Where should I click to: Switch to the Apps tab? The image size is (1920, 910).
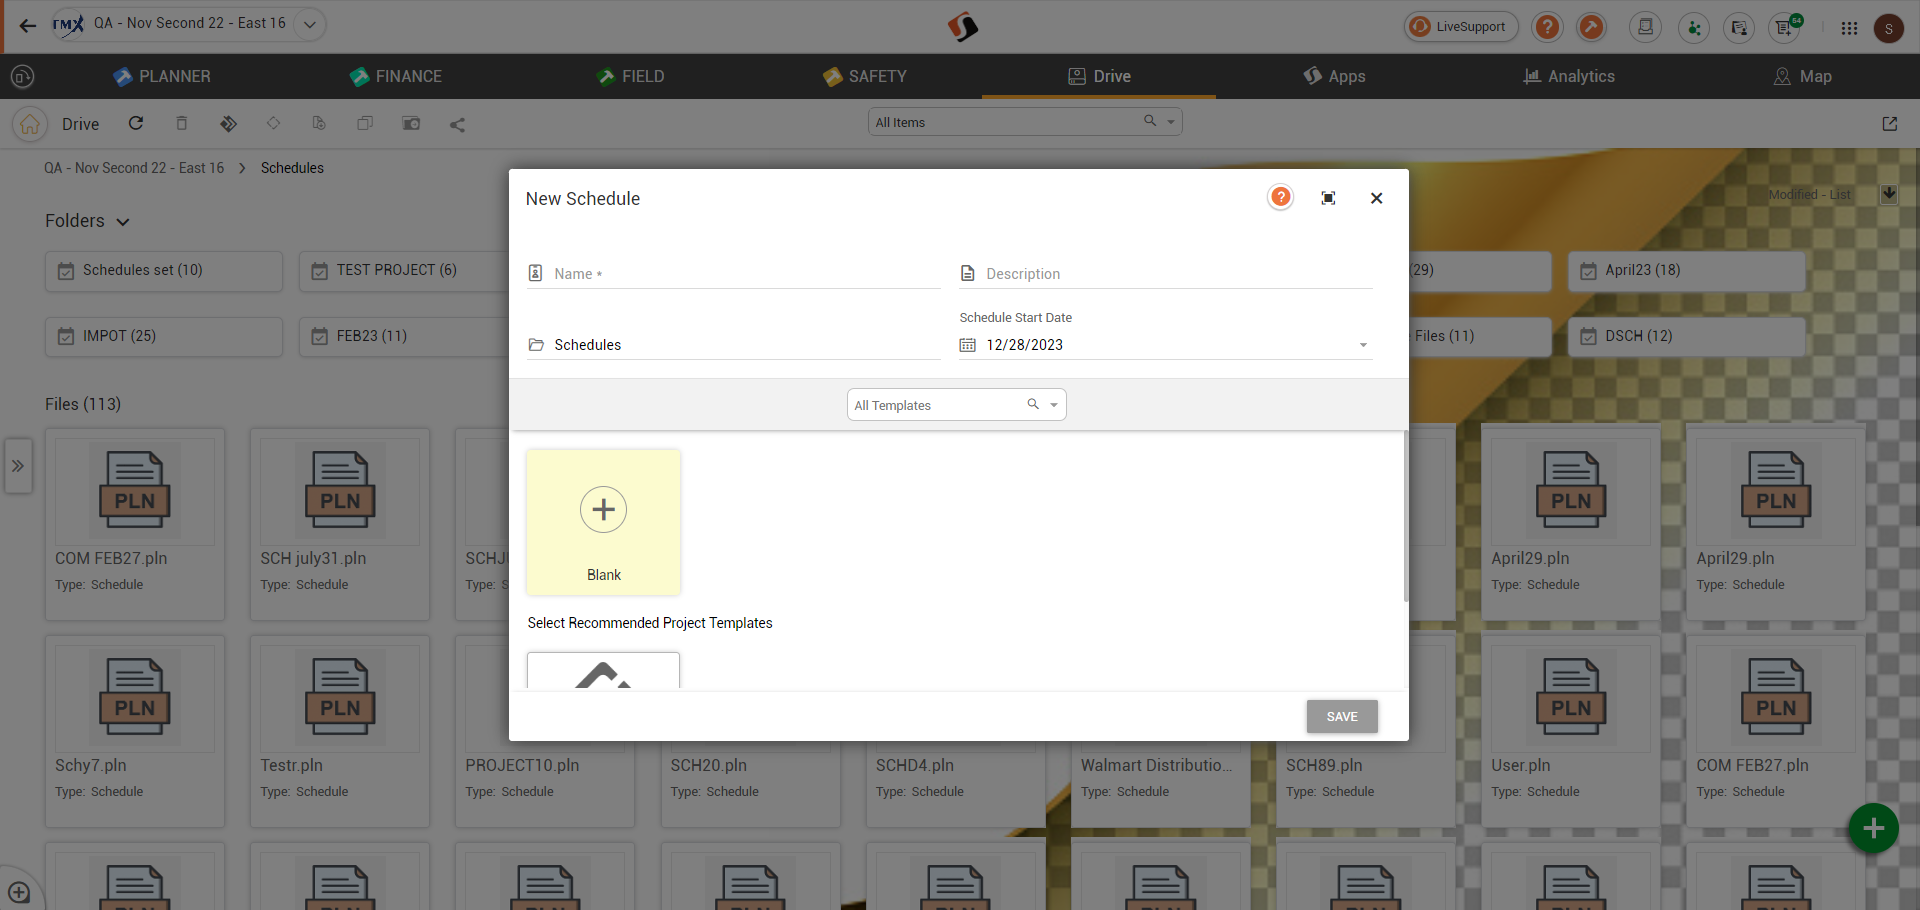(x=1334, y=76)
